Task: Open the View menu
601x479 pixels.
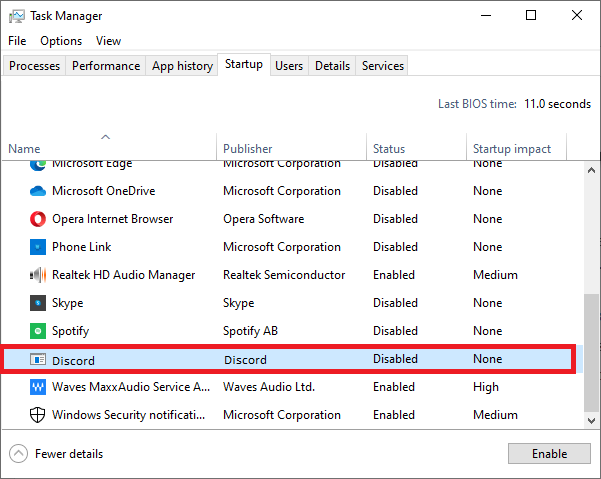Action: [108, 41]
